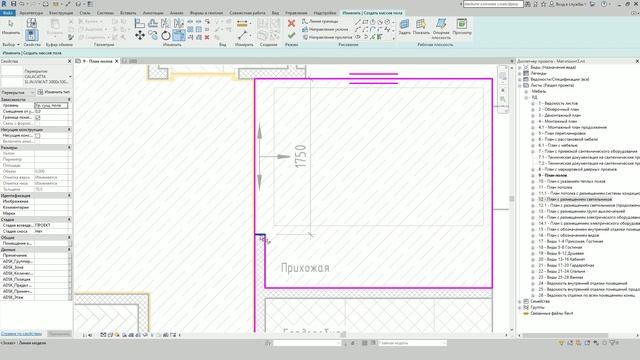Open the Выбор dropdown under Modify tool

[x=11, y=44]
